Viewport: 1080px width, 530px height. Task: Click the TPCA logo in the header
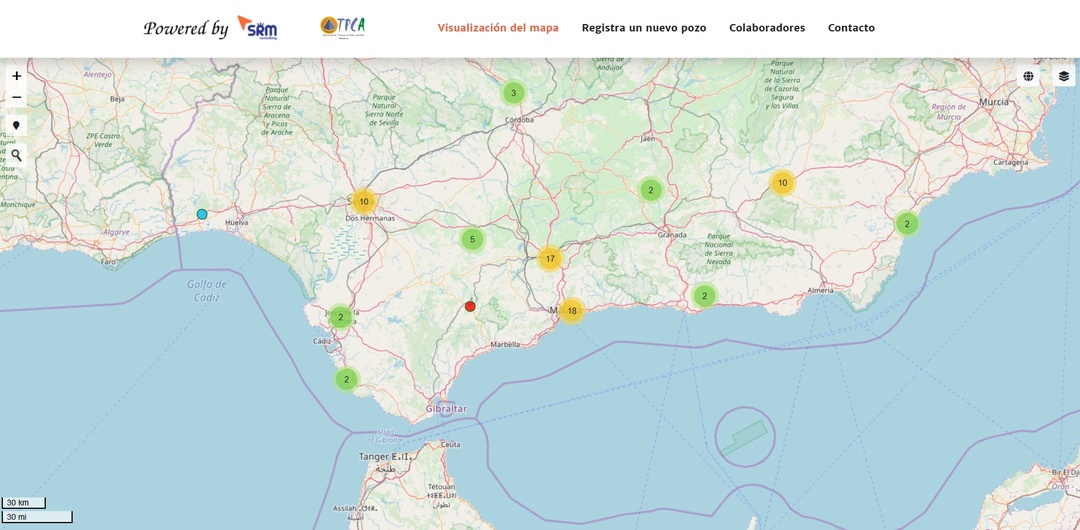click(343, 28)
